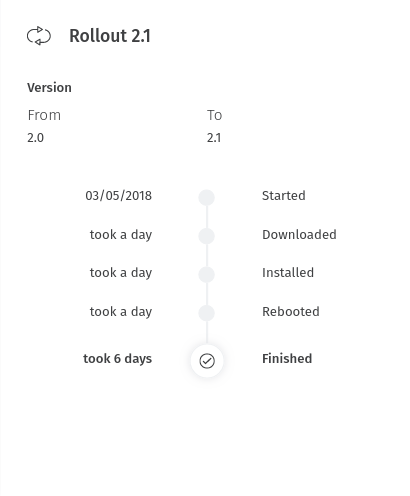This screenshot has width=410, height=496.
Task: Select the Started timeline dot
Action: tap(207, 198)
